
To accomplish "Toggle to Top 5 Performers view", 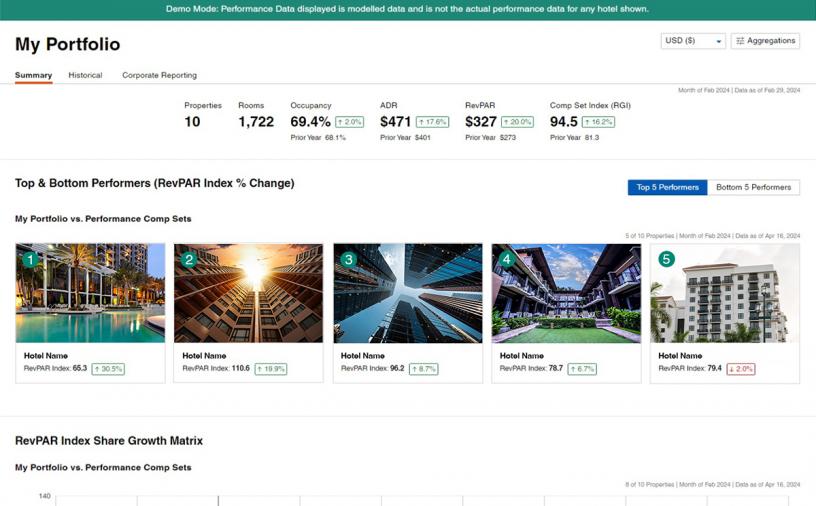I will pos(667,187).
